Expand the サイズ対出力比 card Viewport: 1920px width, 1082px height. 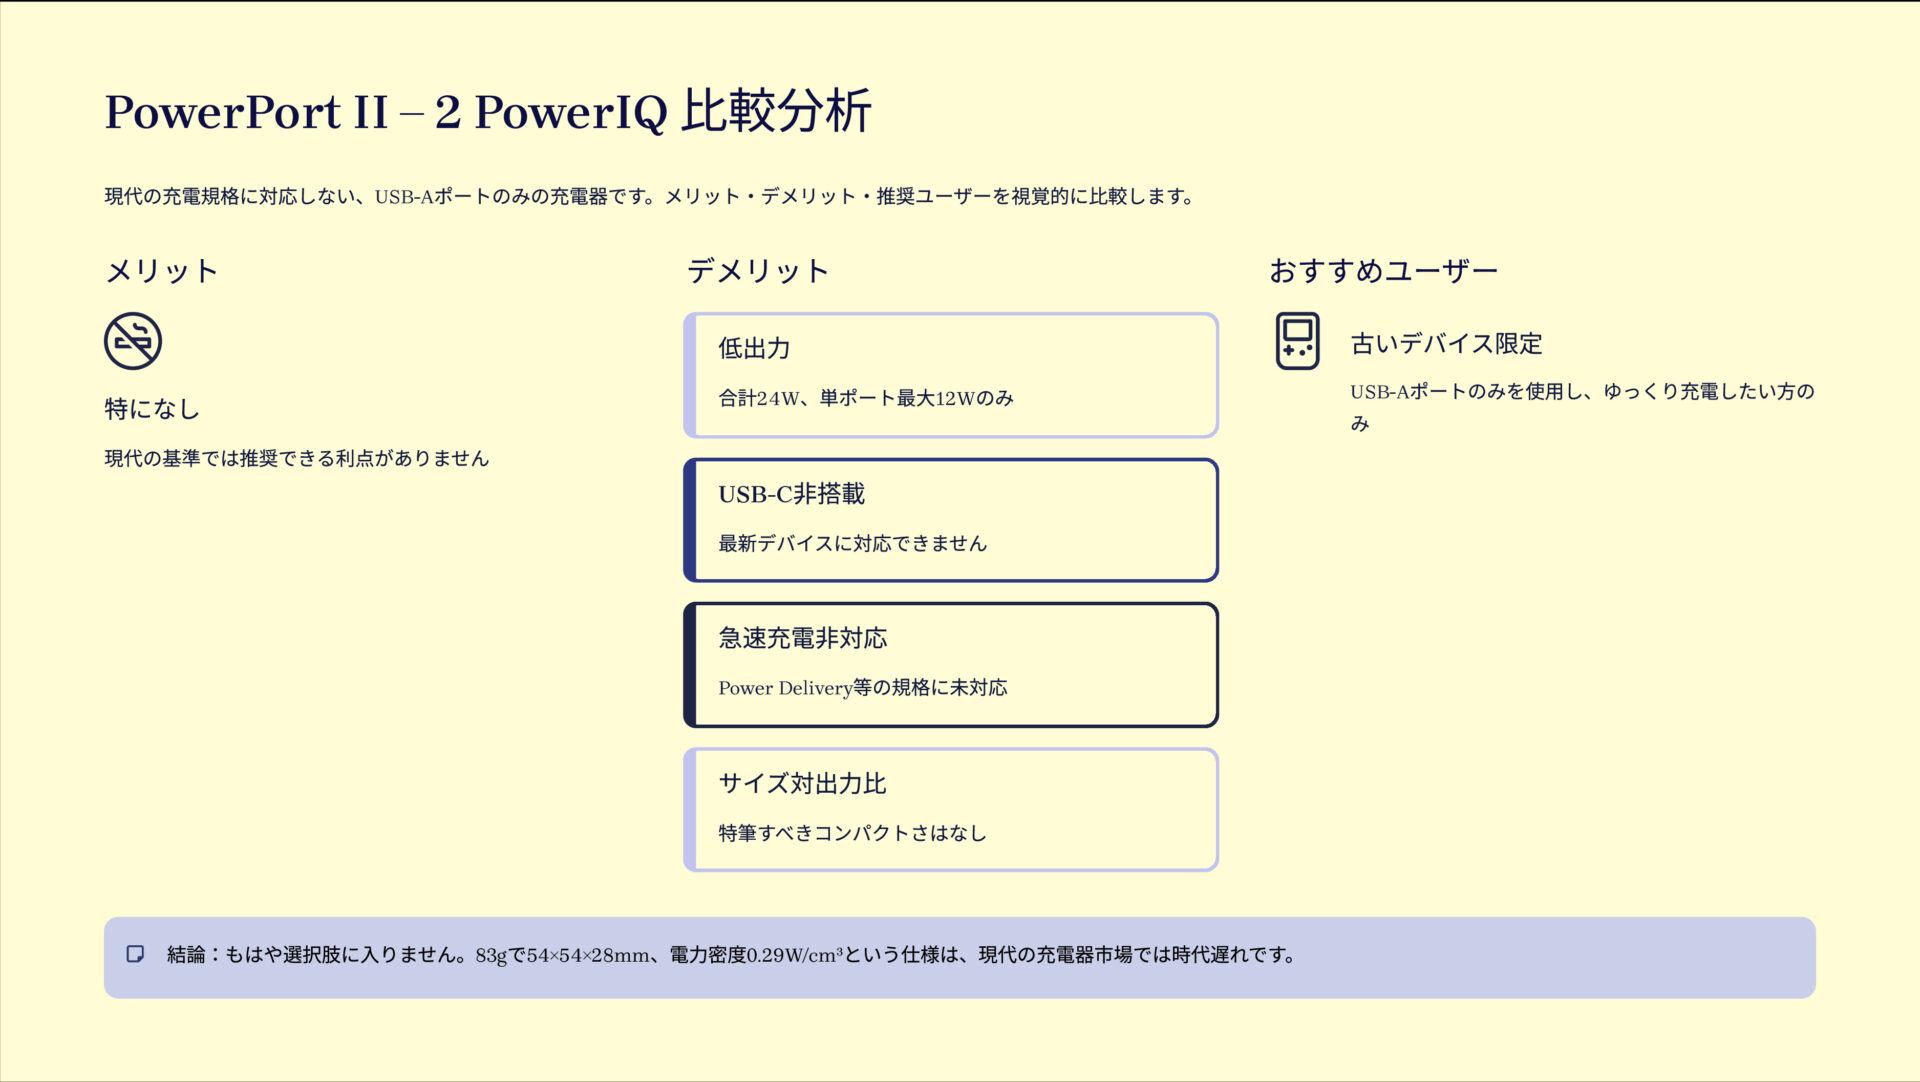click(x=950, y=809)
